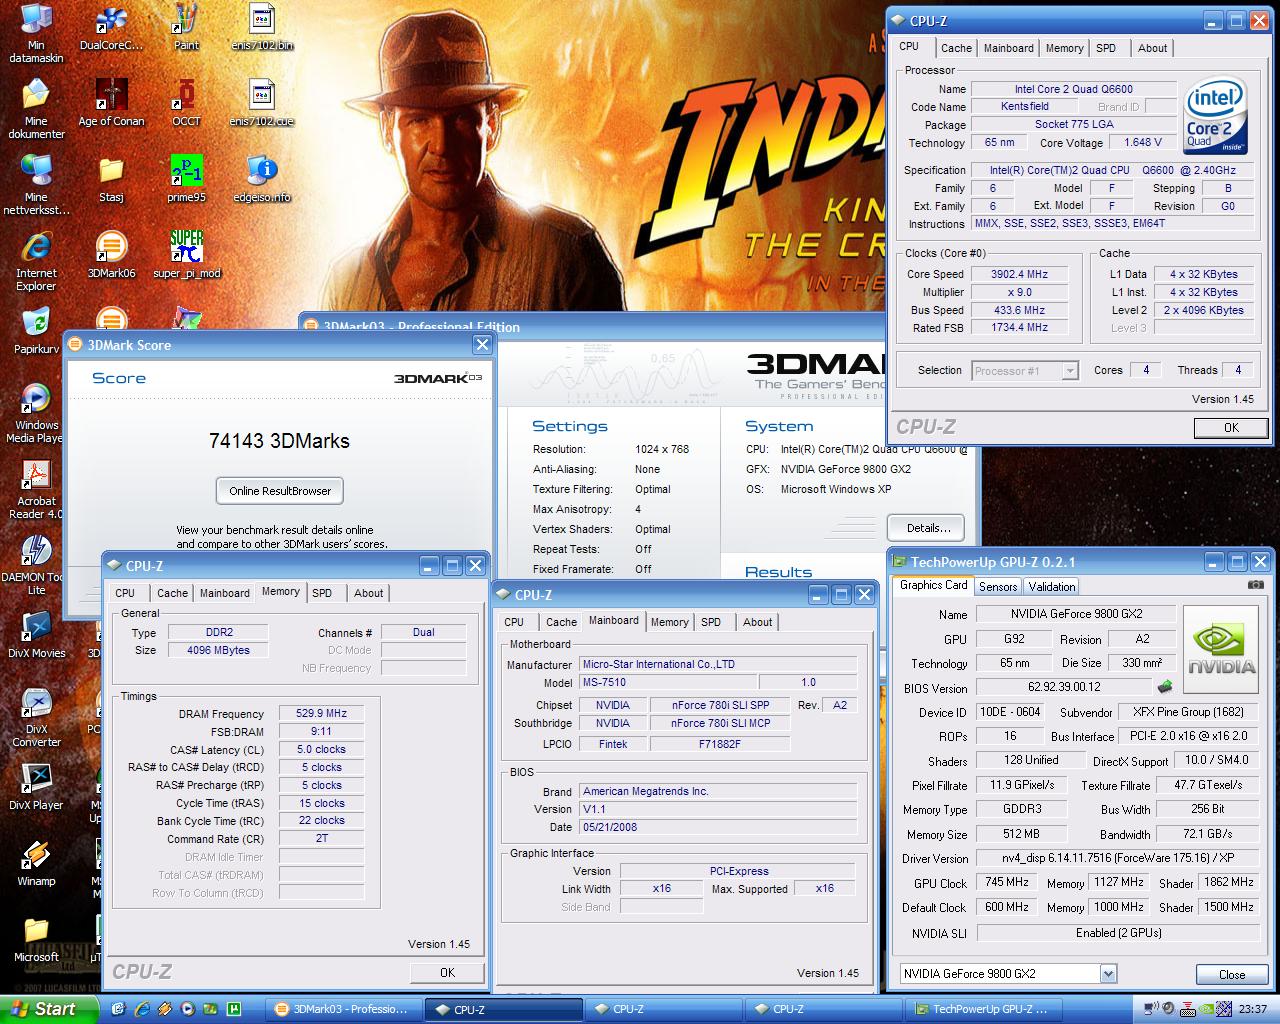Launch the Winamp desktop shortcut
The height and width of the screenshot is (1024, 1280).
(36, 863)
